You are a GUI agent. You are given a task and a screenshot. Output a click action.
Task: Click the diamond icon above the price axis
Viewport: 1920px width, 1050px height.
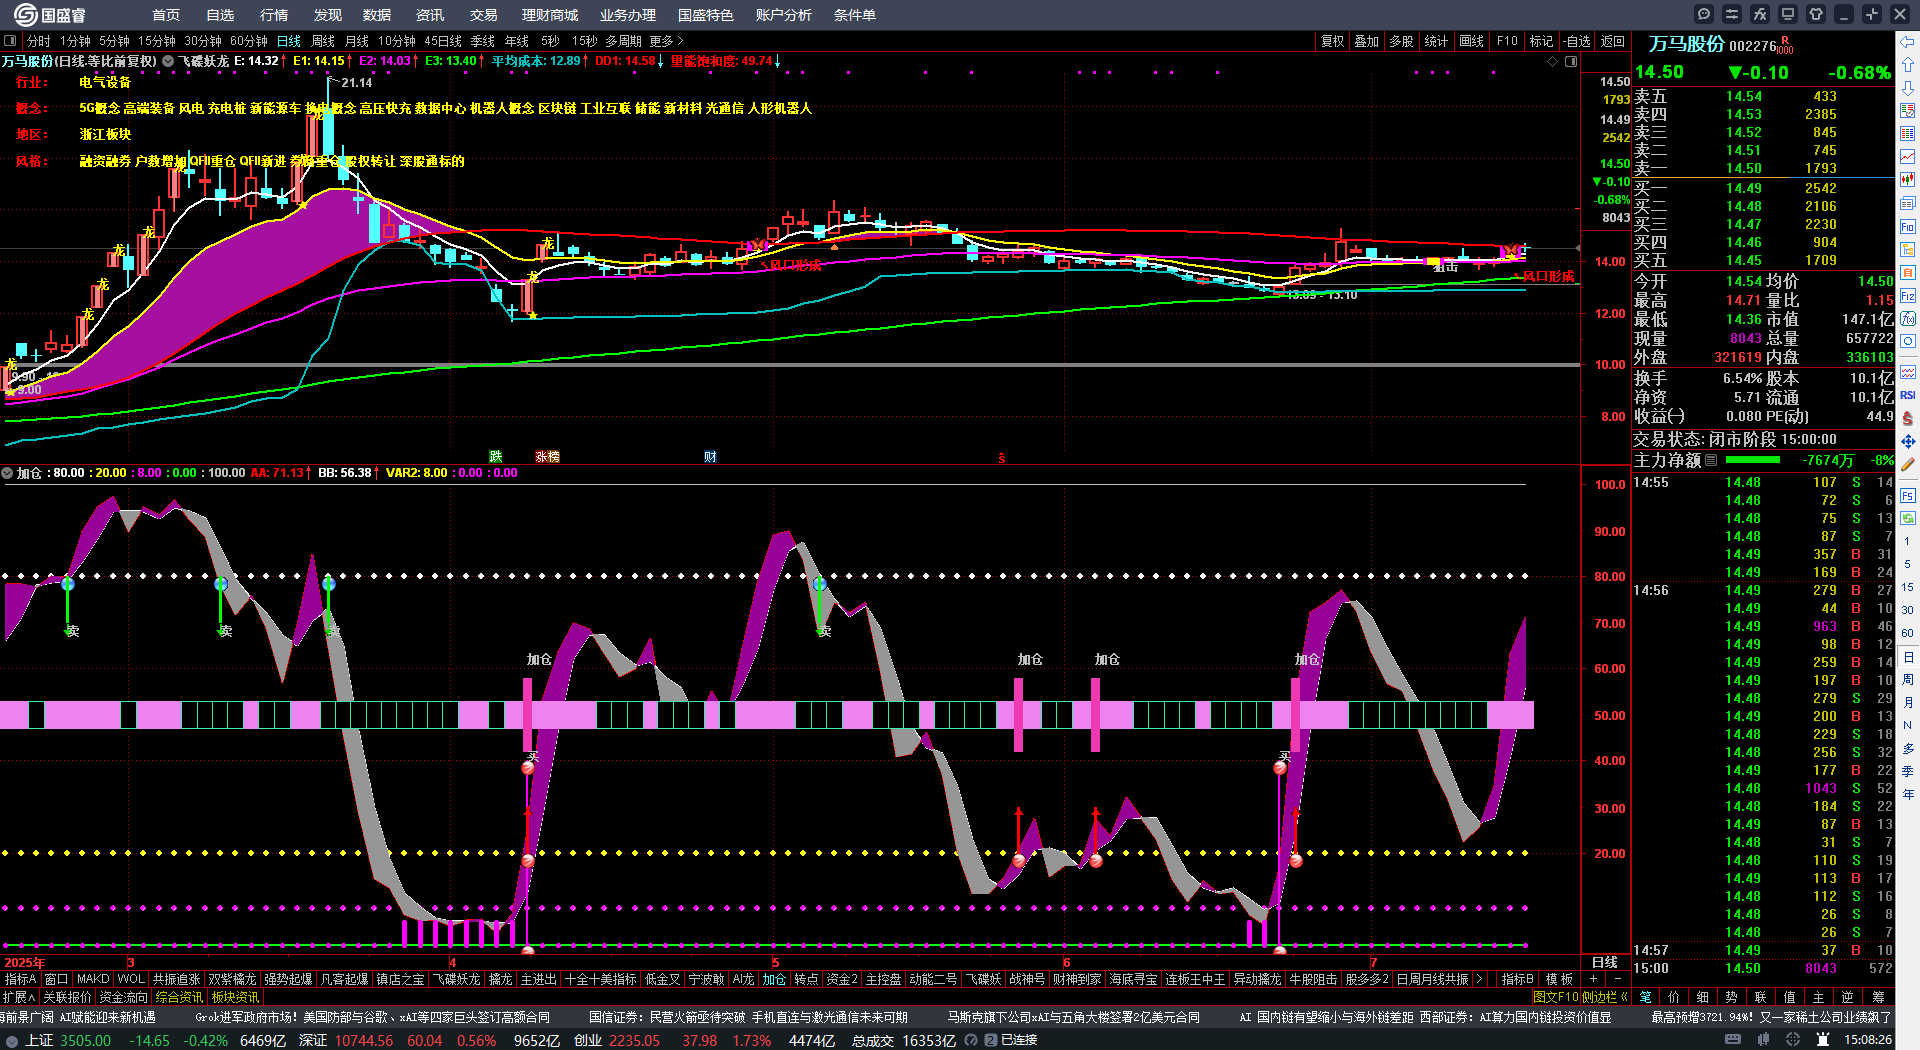click(x=1553, y=61)
